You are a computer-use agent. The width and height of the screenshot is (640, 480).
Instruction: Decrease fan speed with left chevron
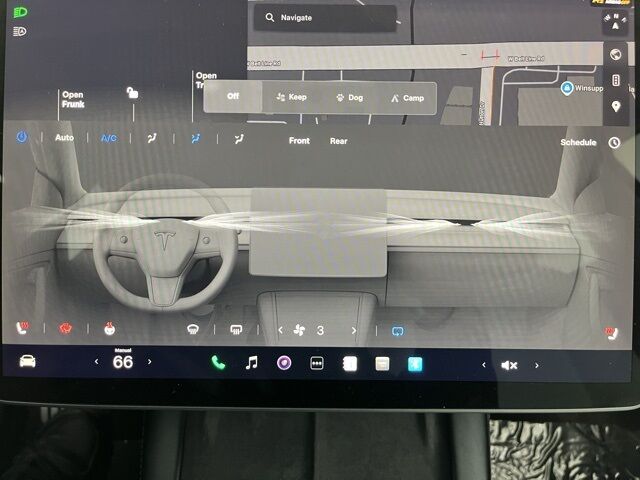[280, 330]
